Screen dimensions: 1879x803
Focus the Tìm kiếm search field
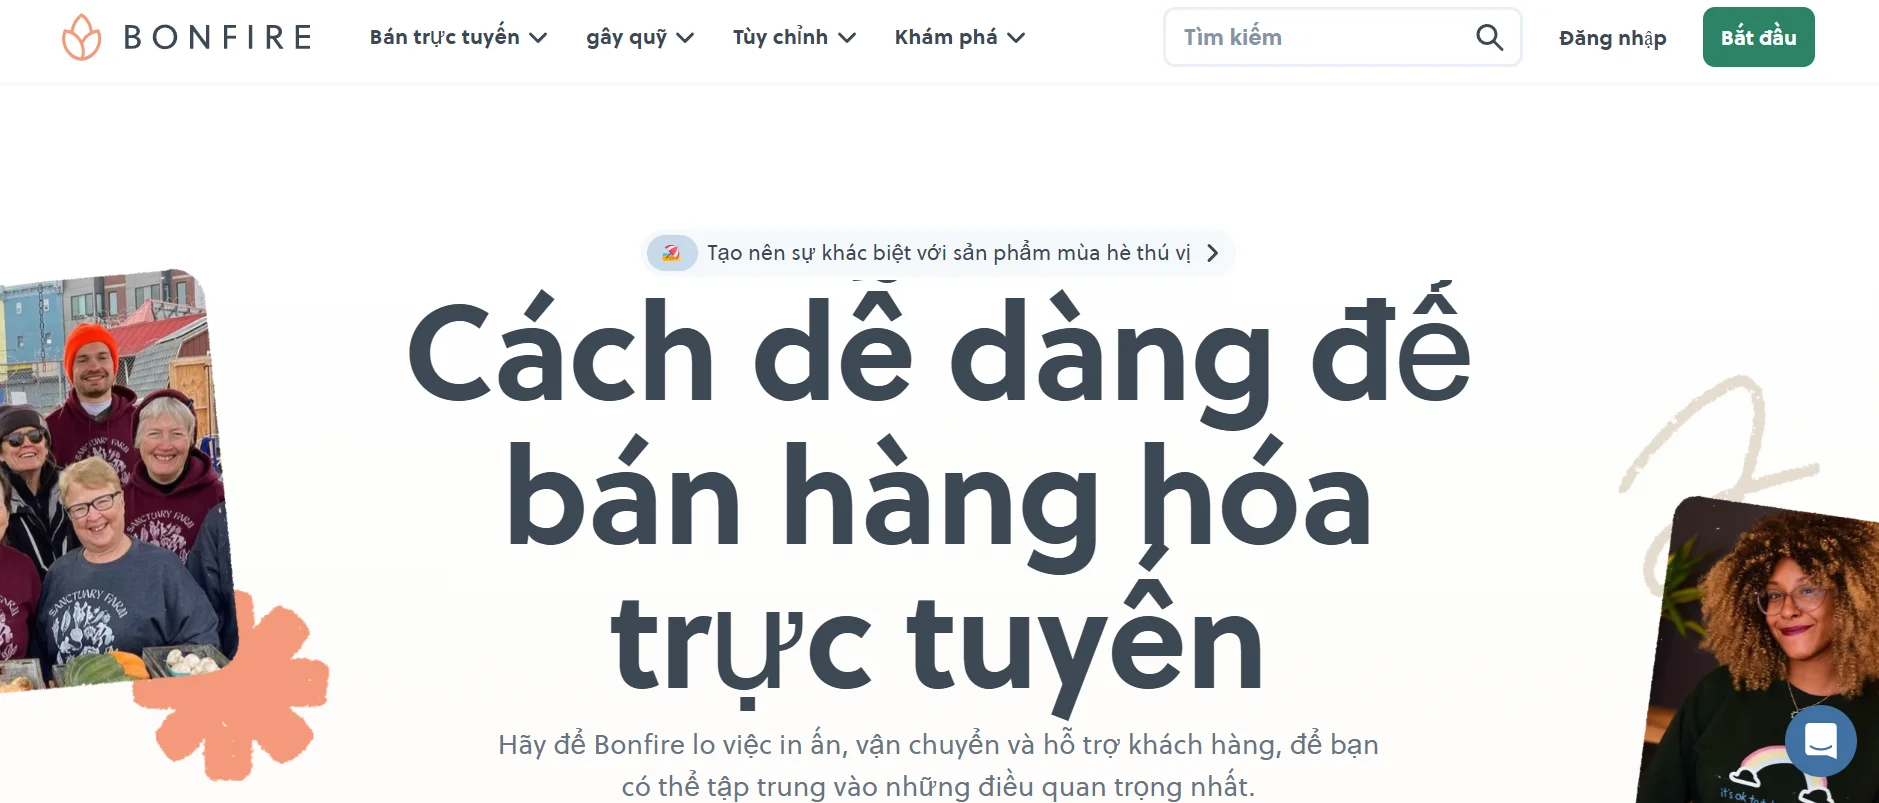[1320, 38]
